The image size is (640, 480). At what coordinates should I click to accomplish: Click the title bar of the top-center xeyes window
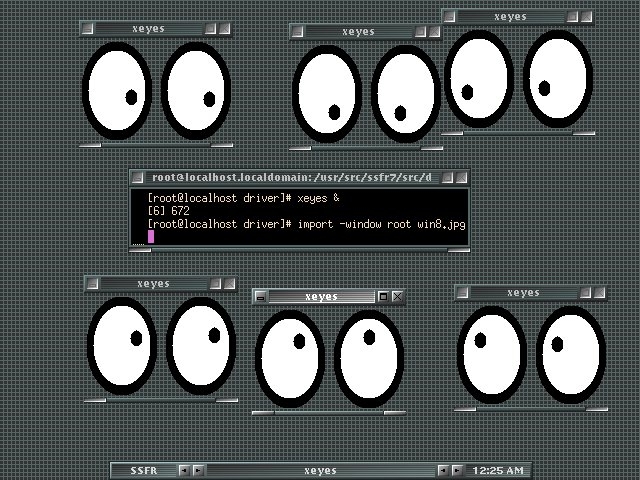click(357, 32)
